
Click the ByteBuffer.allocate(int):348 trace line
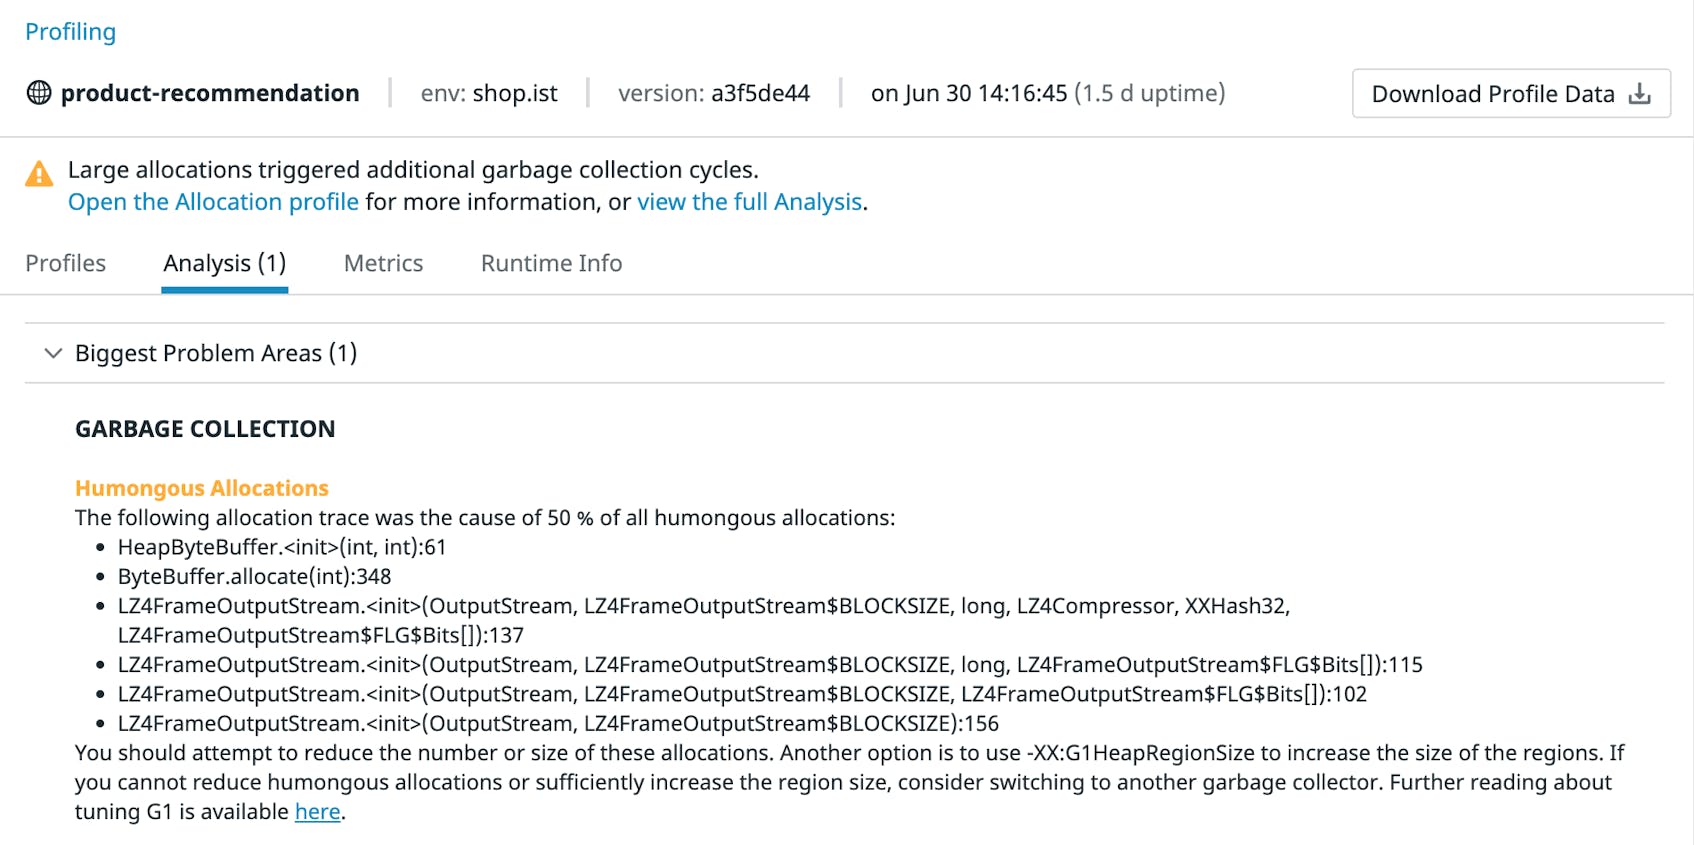coord(254,577)
